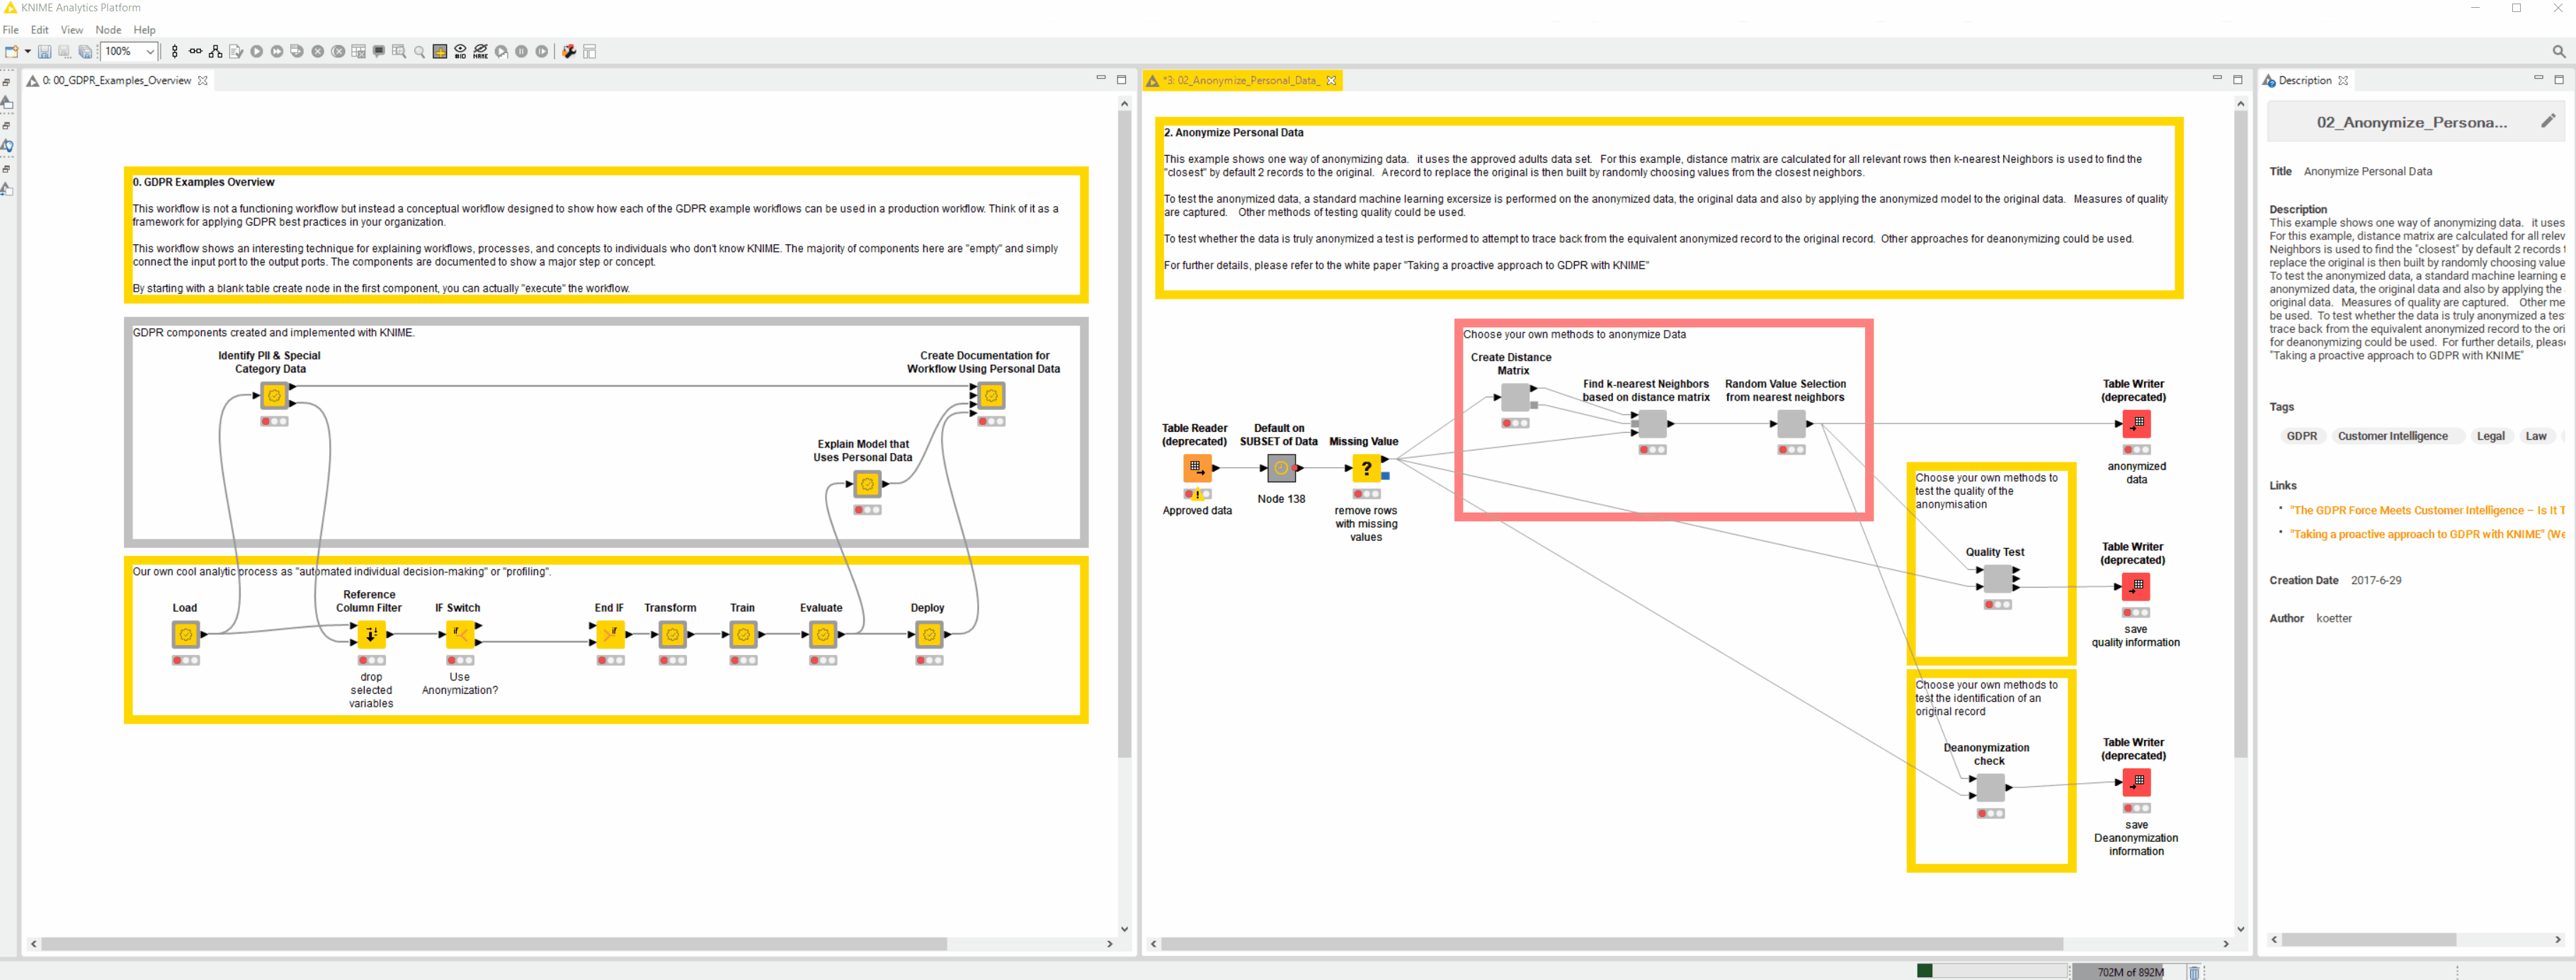This screenshot has height=980, width=2576.
Task: Click the layout editor toolbar icon
Action: coord(590,51)
